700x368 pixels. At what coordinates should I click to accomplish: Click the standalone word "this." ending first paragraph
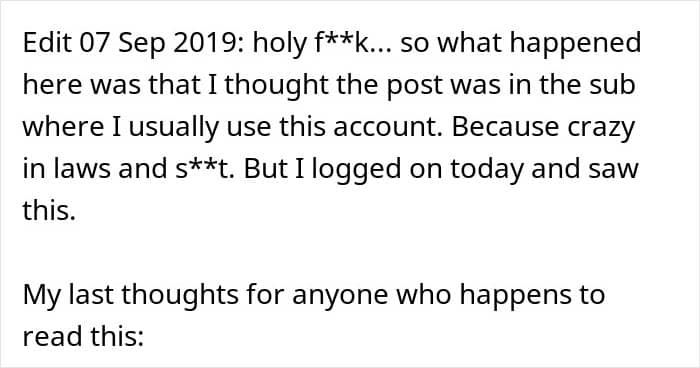tap(49, 210)
